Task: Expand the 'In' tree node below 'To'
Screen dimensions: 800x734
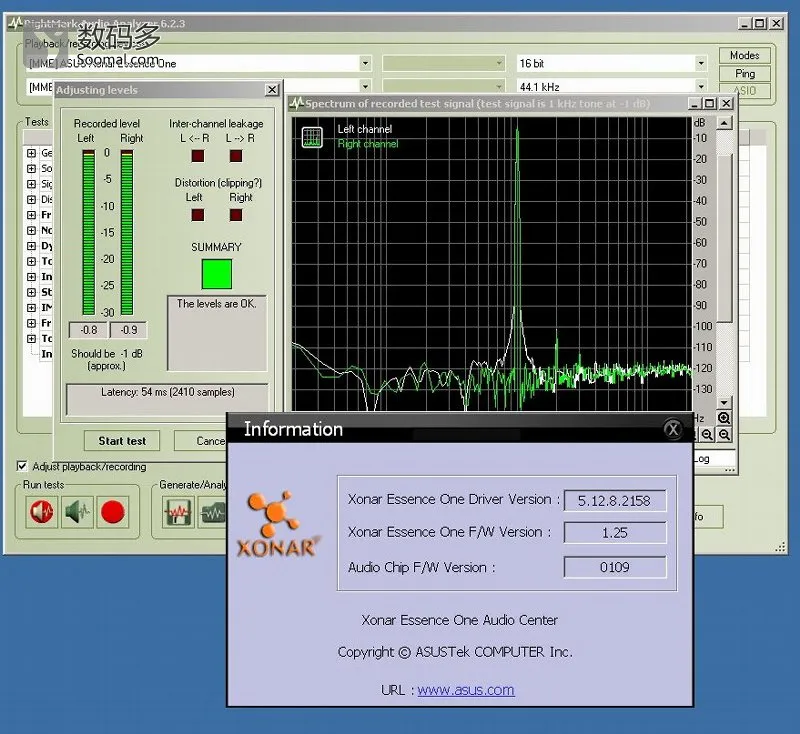Action: tap(32, 277)
